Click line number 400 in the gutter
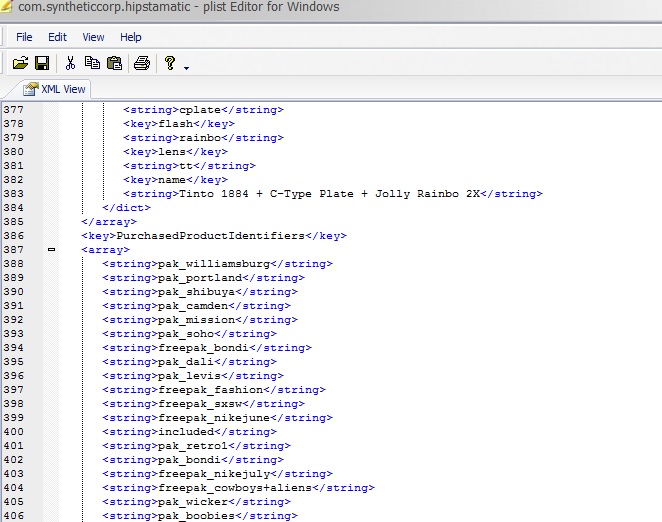Image resolution: width=662 pixels, height=522 pixels. (x=14, y=432)
